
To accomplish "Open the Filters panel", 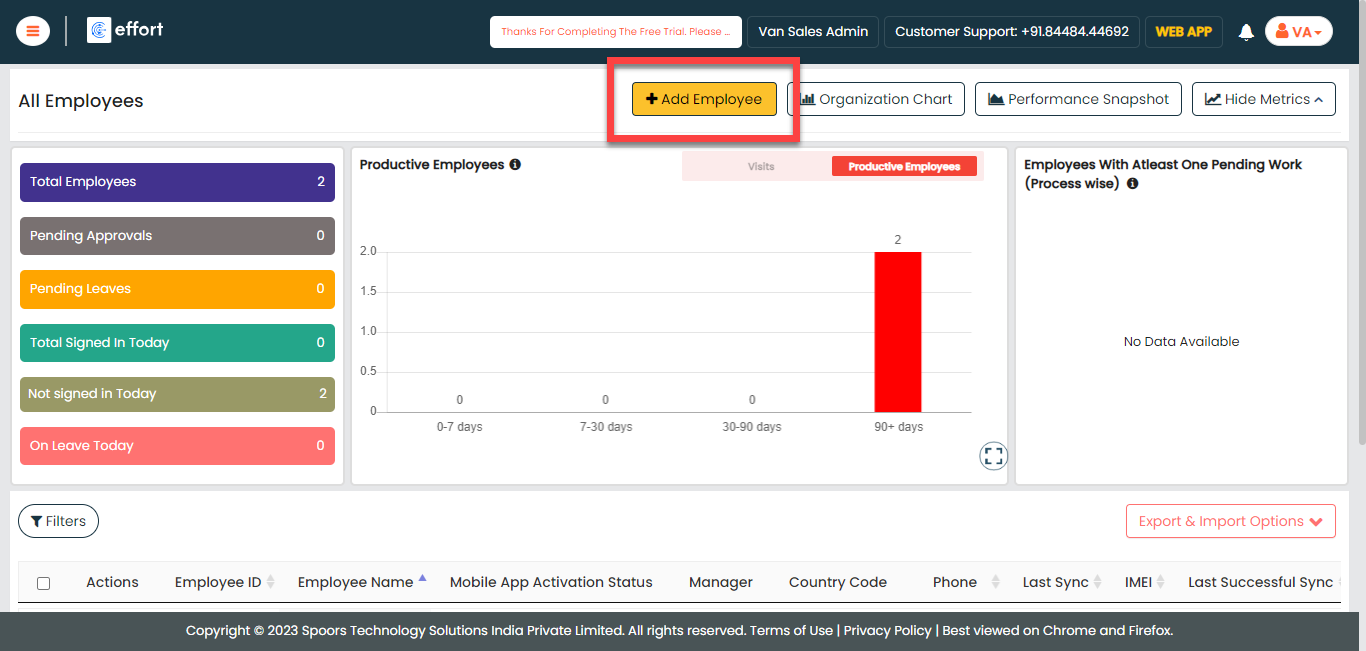I will pyautogui.click(x=58, y=521).
